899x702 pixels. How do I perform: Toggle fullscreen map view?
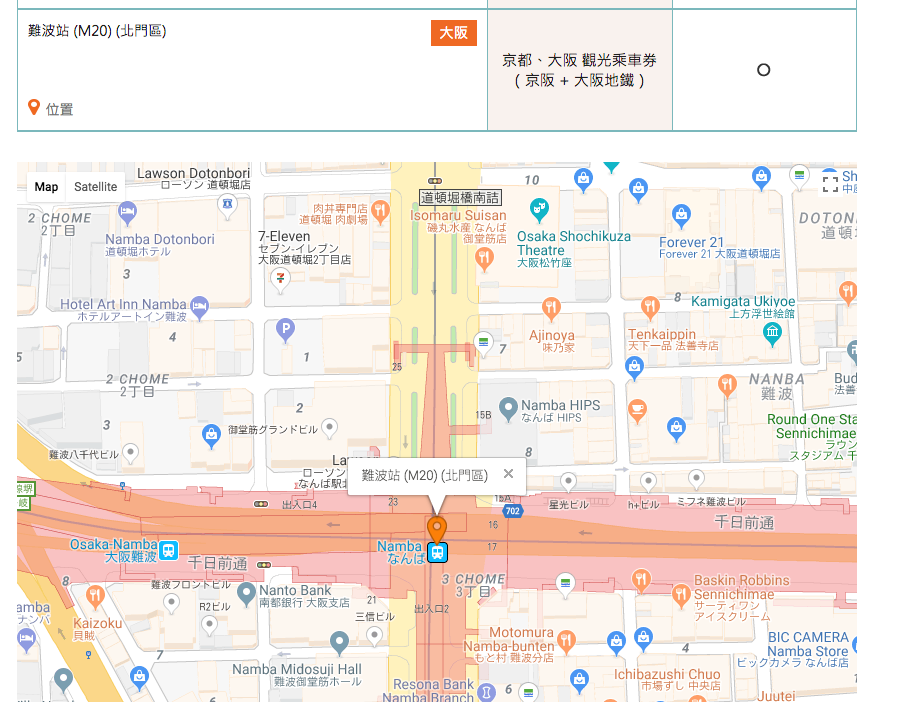[x=830, y=184]
